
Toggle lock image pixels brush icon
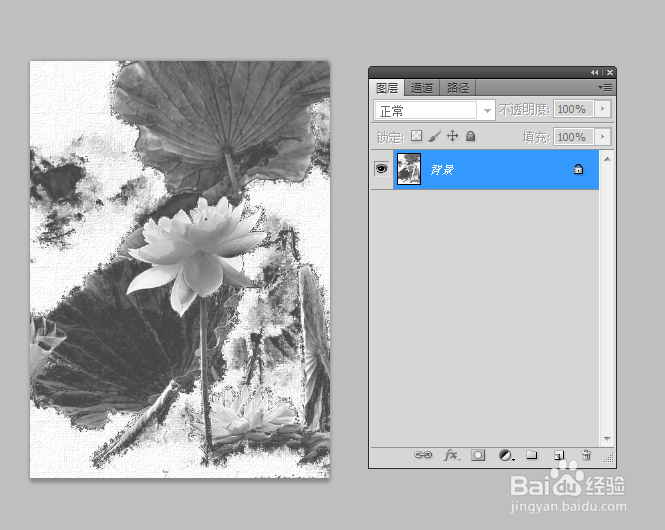coord(434,136)
